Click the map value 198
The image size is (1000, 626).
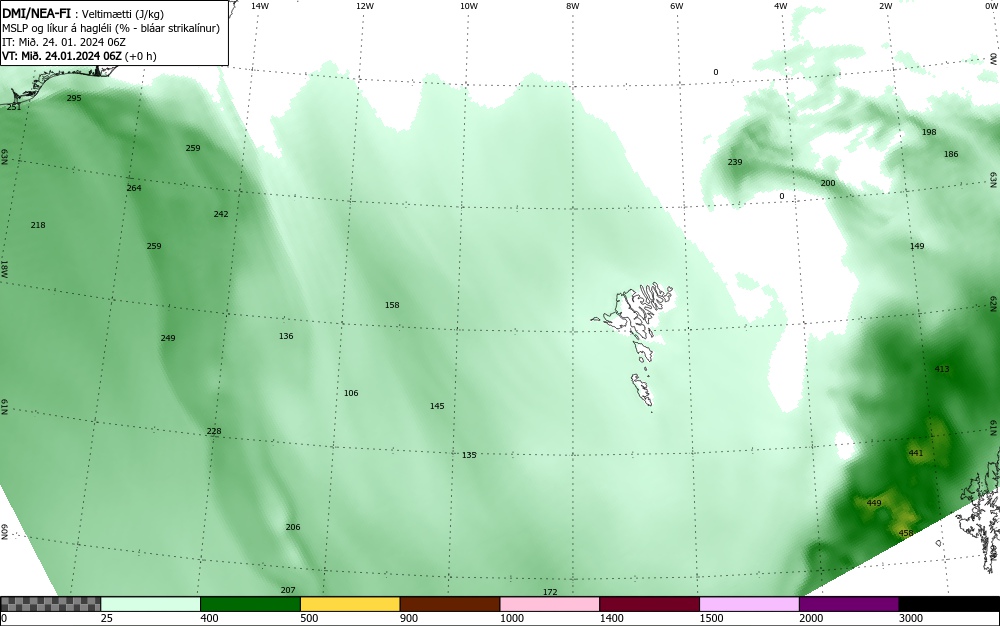tap(929, 133)
